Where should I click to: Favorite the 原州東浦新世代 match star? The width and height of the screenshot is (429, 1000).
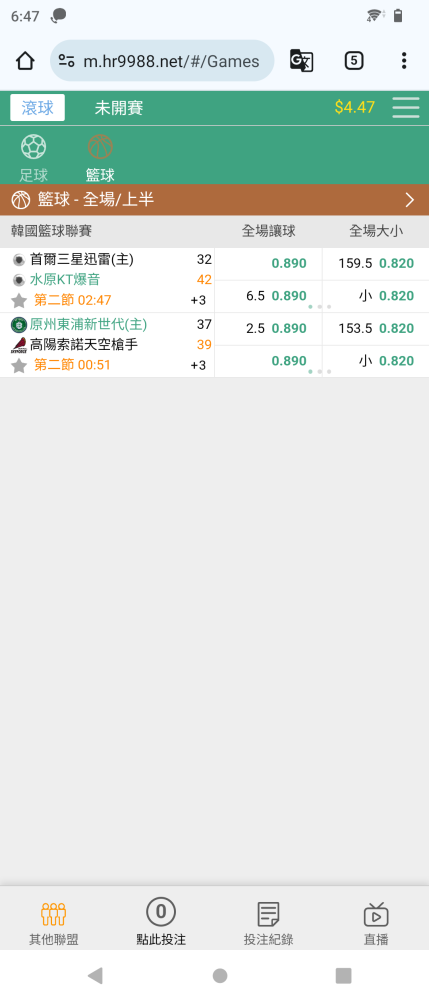pos(19,365)
